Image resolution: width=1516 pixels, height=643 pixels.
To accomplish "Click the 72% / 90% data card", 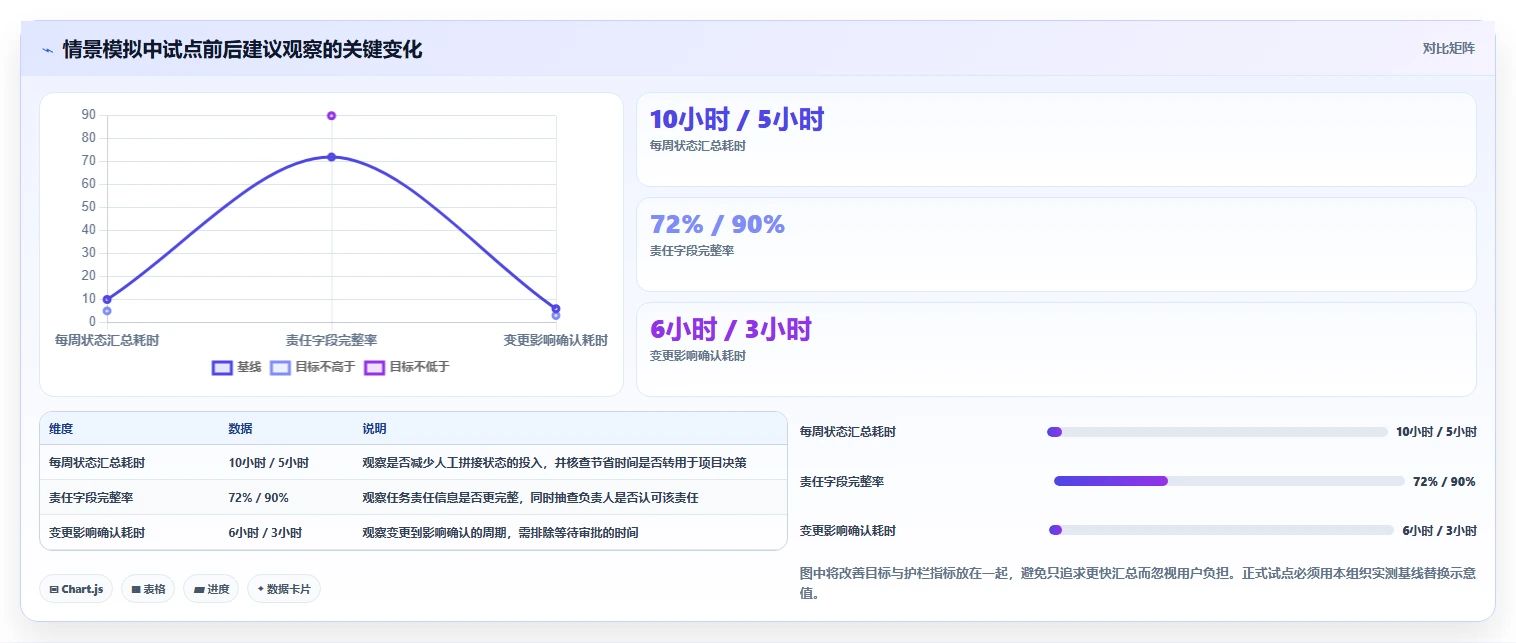I will [1056, 245].
